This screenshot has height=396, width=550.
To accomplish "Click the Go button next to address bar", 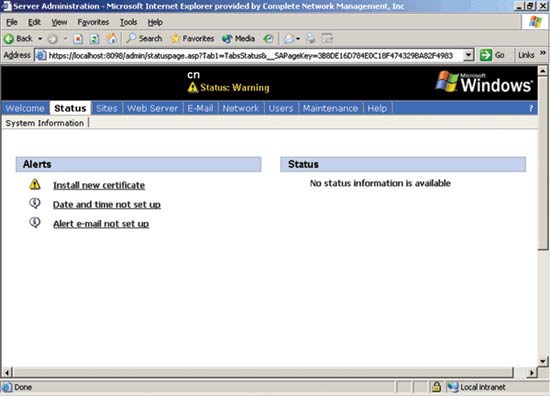I will (x=492, y=55).
